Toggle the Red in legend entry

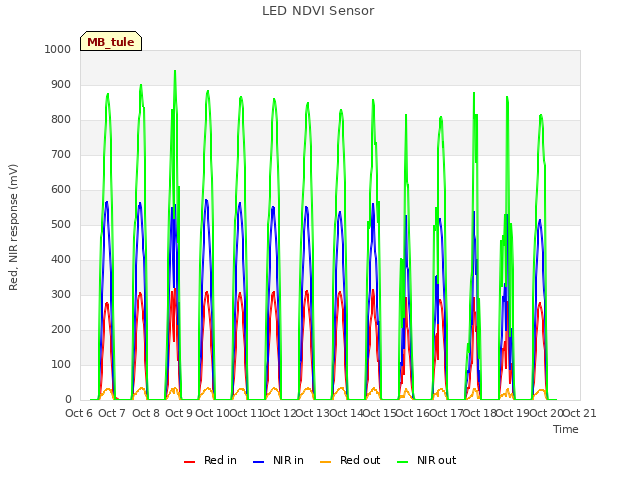click(210, 460)
